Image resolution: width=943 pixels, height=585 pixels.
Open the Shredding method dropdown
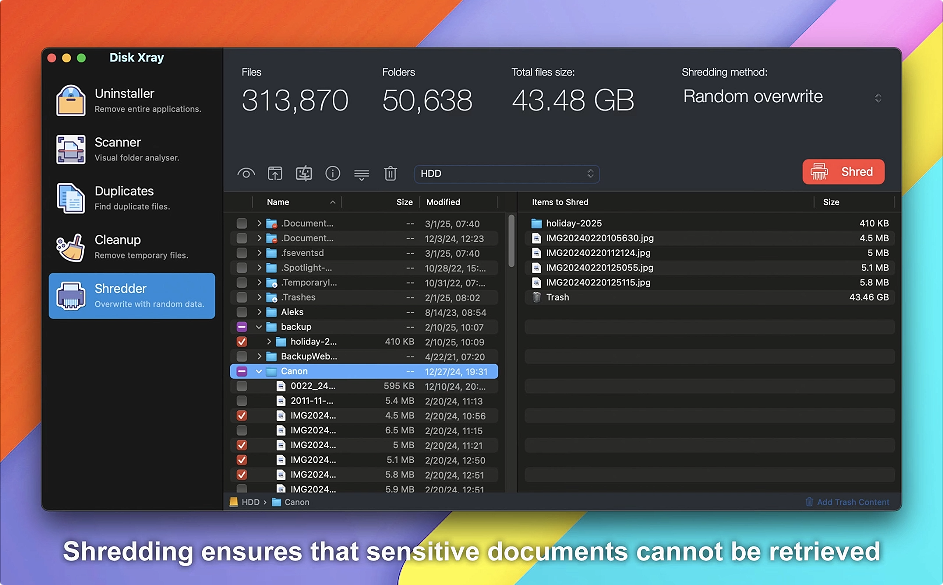point(782,97)
